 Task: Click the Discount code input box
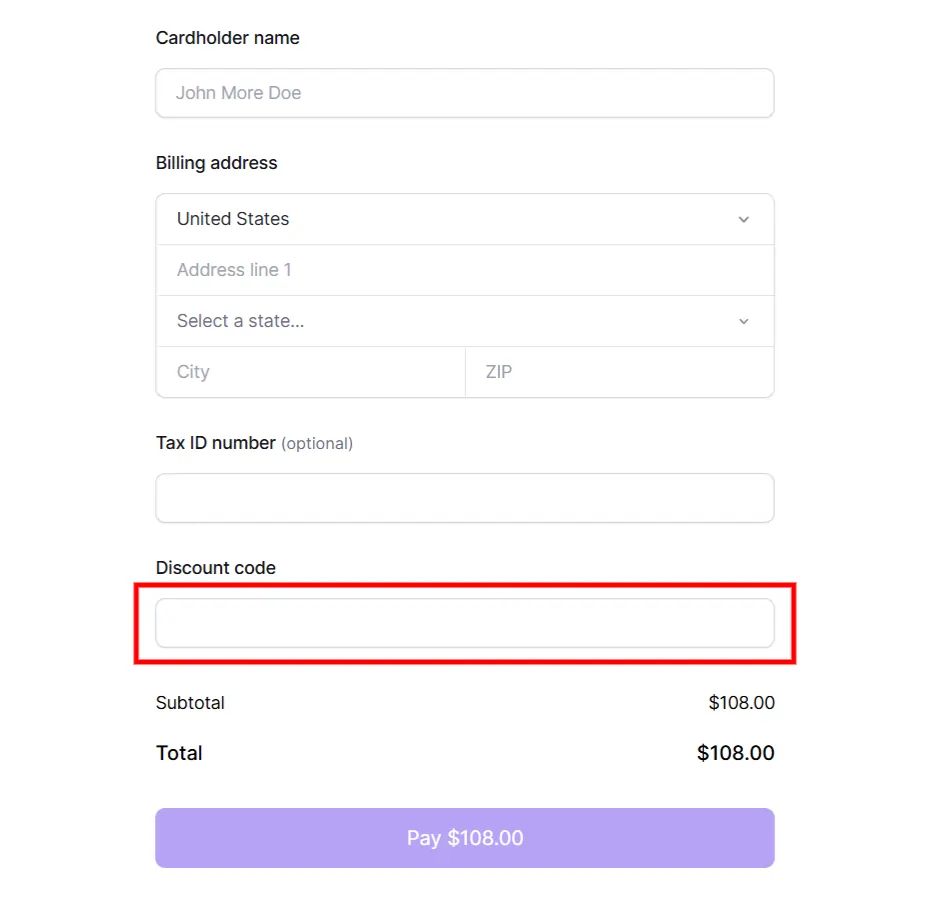(x=464, y=623)
